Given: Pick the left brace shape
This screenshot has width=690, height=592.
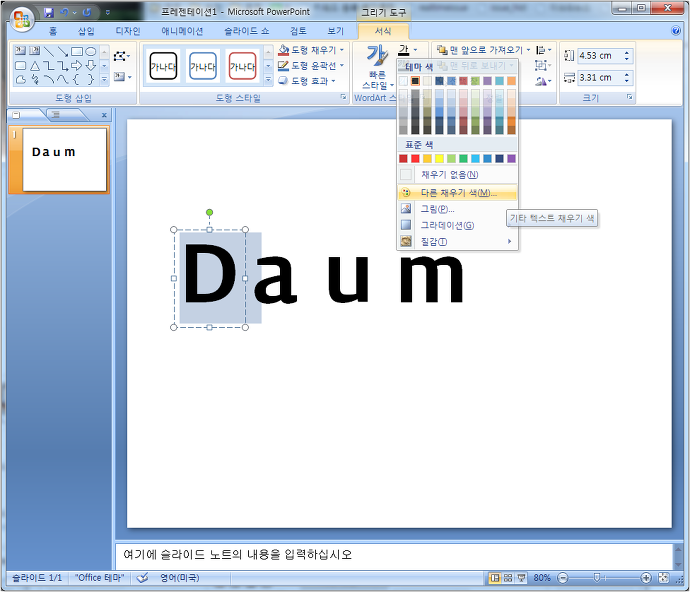Looking at the screenshot, I should [x=76, y=80].
